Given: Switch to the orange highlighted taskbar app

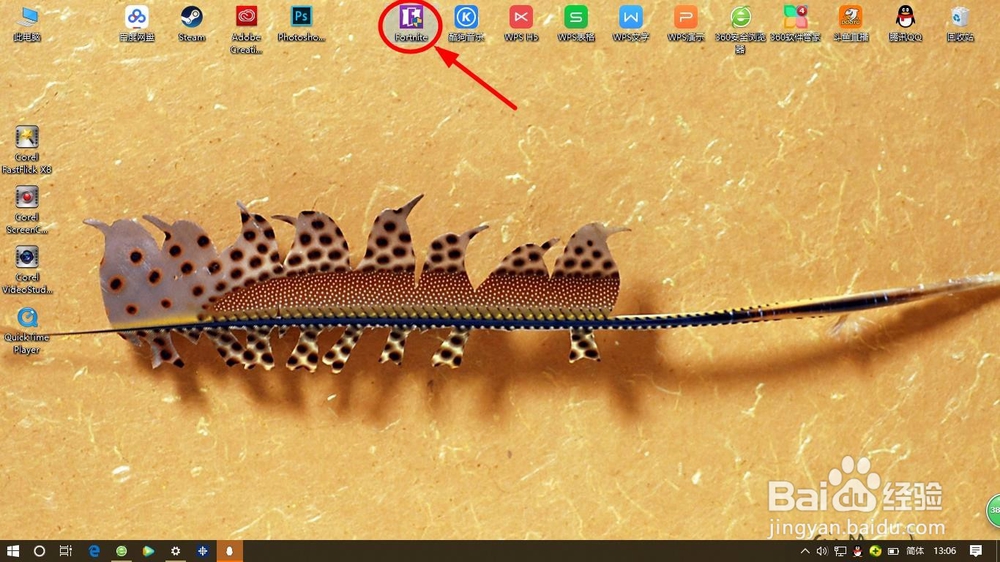Looking at the screenshot, I should tap(230, 551).
